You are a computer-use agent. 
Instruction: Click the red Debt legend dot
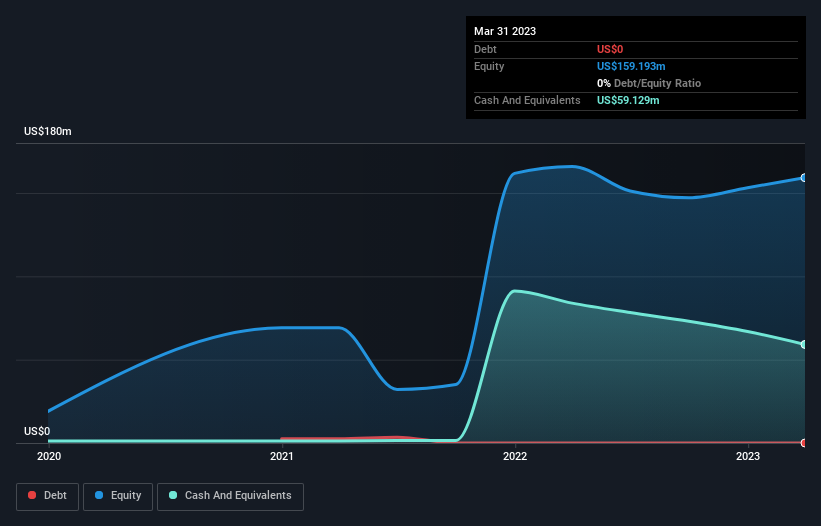tap(32, 495)
